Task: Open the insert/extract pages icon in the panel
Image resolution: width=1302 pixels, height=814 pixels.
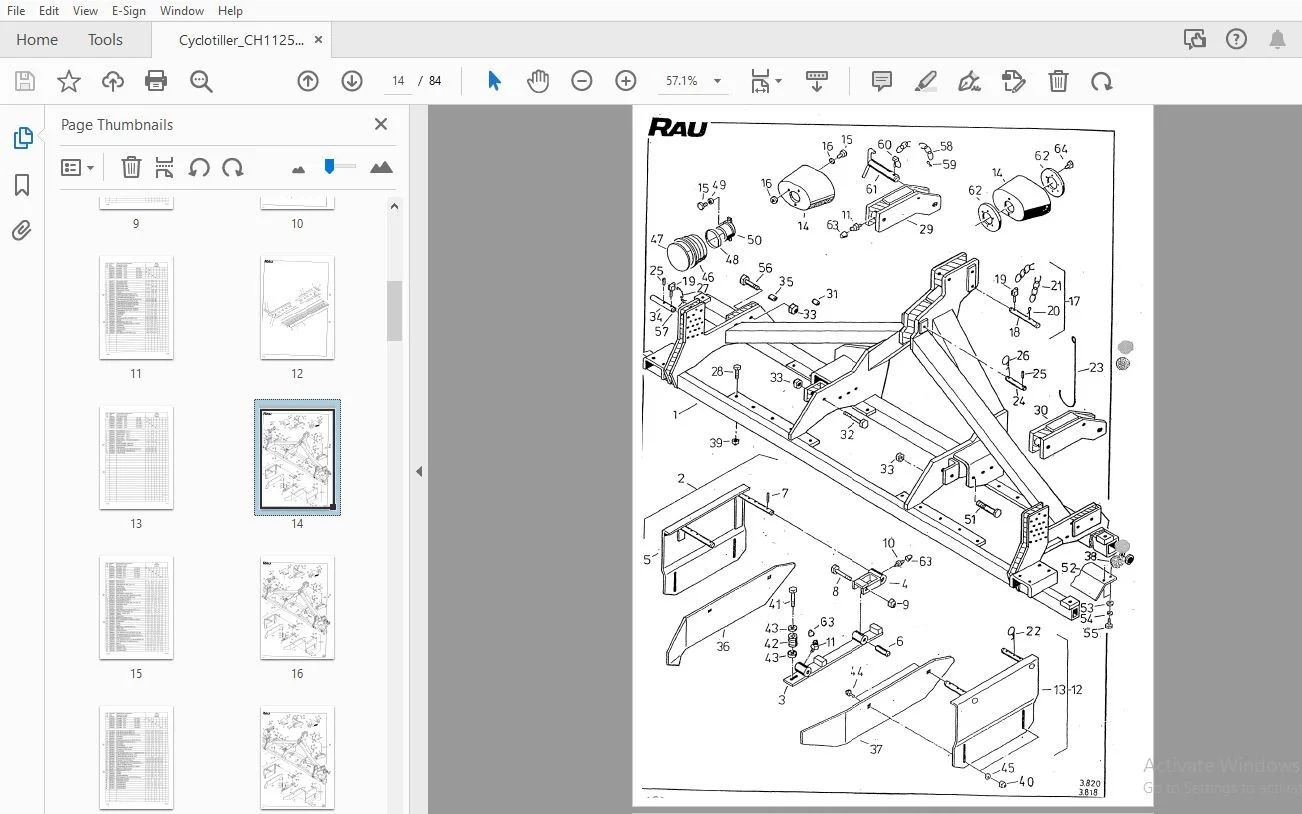Action: (x=165, y=167)
